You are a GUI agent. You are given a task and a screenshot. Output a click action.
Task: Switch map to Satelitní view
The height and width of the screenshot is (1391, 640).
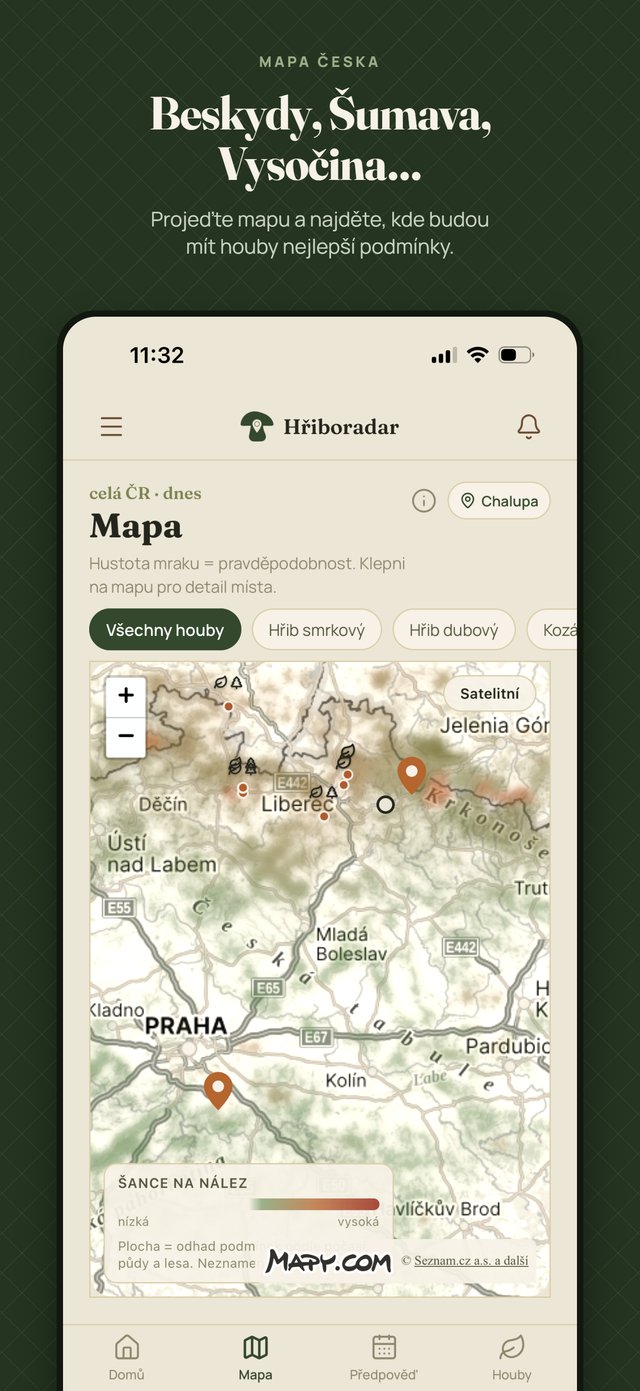click(490, 693)
